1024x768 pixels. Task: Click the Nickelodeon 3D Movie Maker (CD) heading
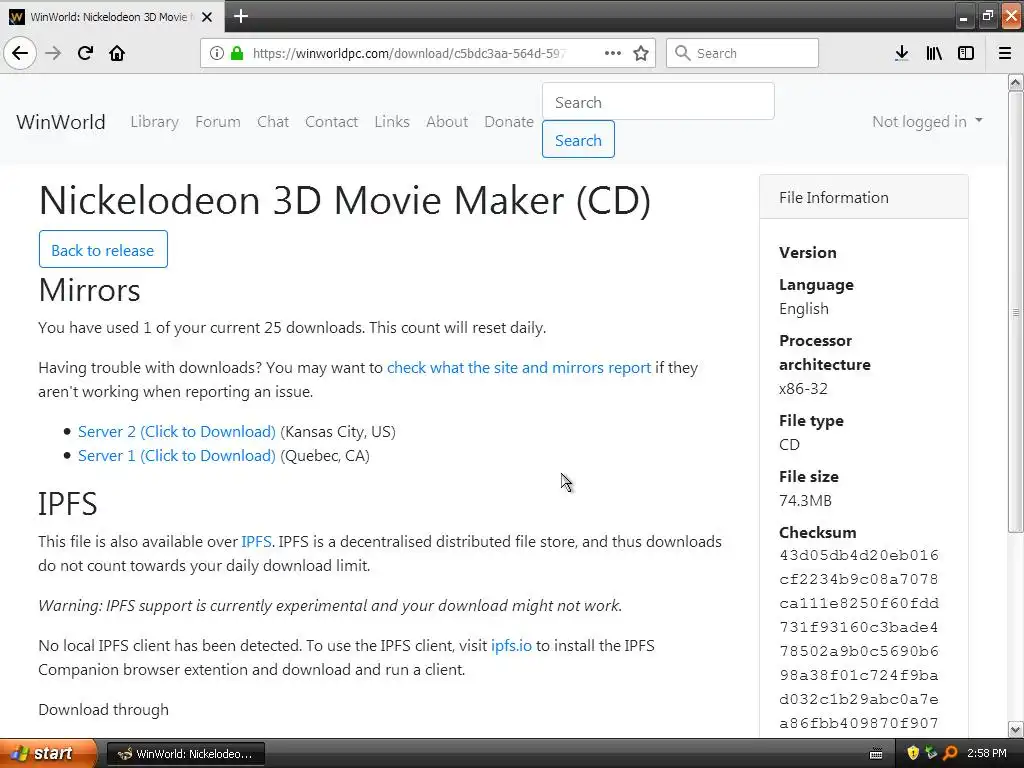coord(345,200)
